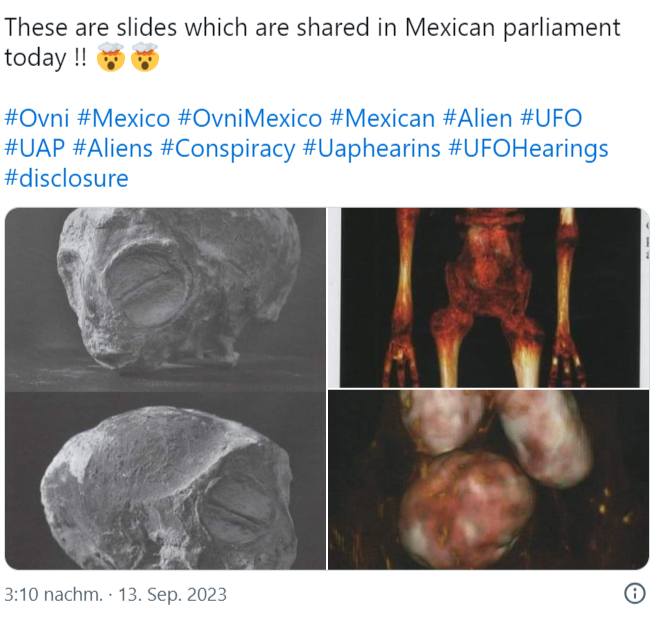Open the #Ovni hashtag

pos(37,118)
